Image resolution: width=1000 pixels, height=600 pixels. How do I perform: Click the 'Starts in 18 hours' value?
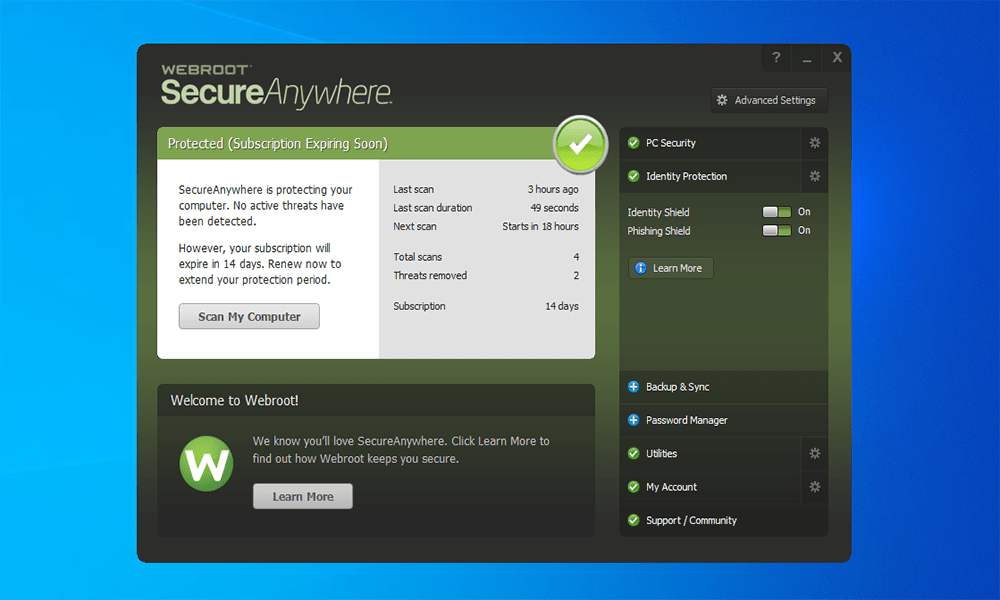click(540, 226)
